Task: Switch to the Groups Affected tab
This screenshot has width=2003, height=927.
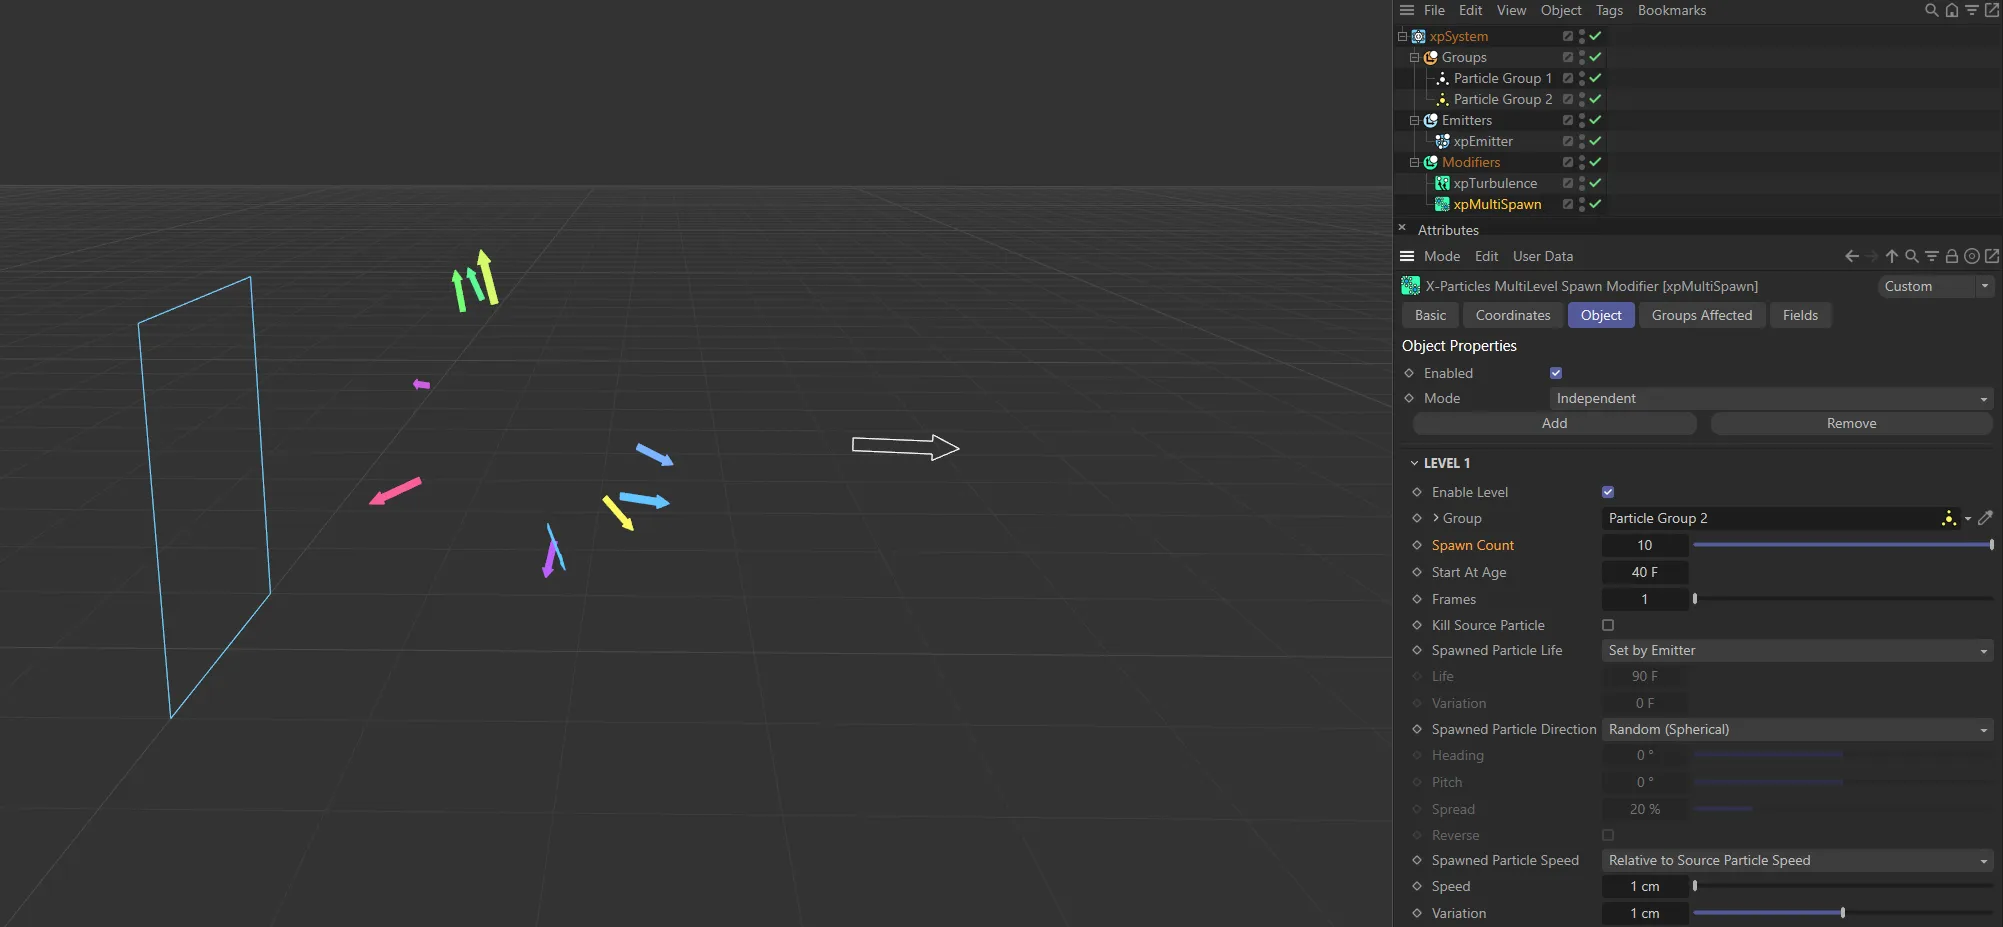Action: (x=1701, y=315)
